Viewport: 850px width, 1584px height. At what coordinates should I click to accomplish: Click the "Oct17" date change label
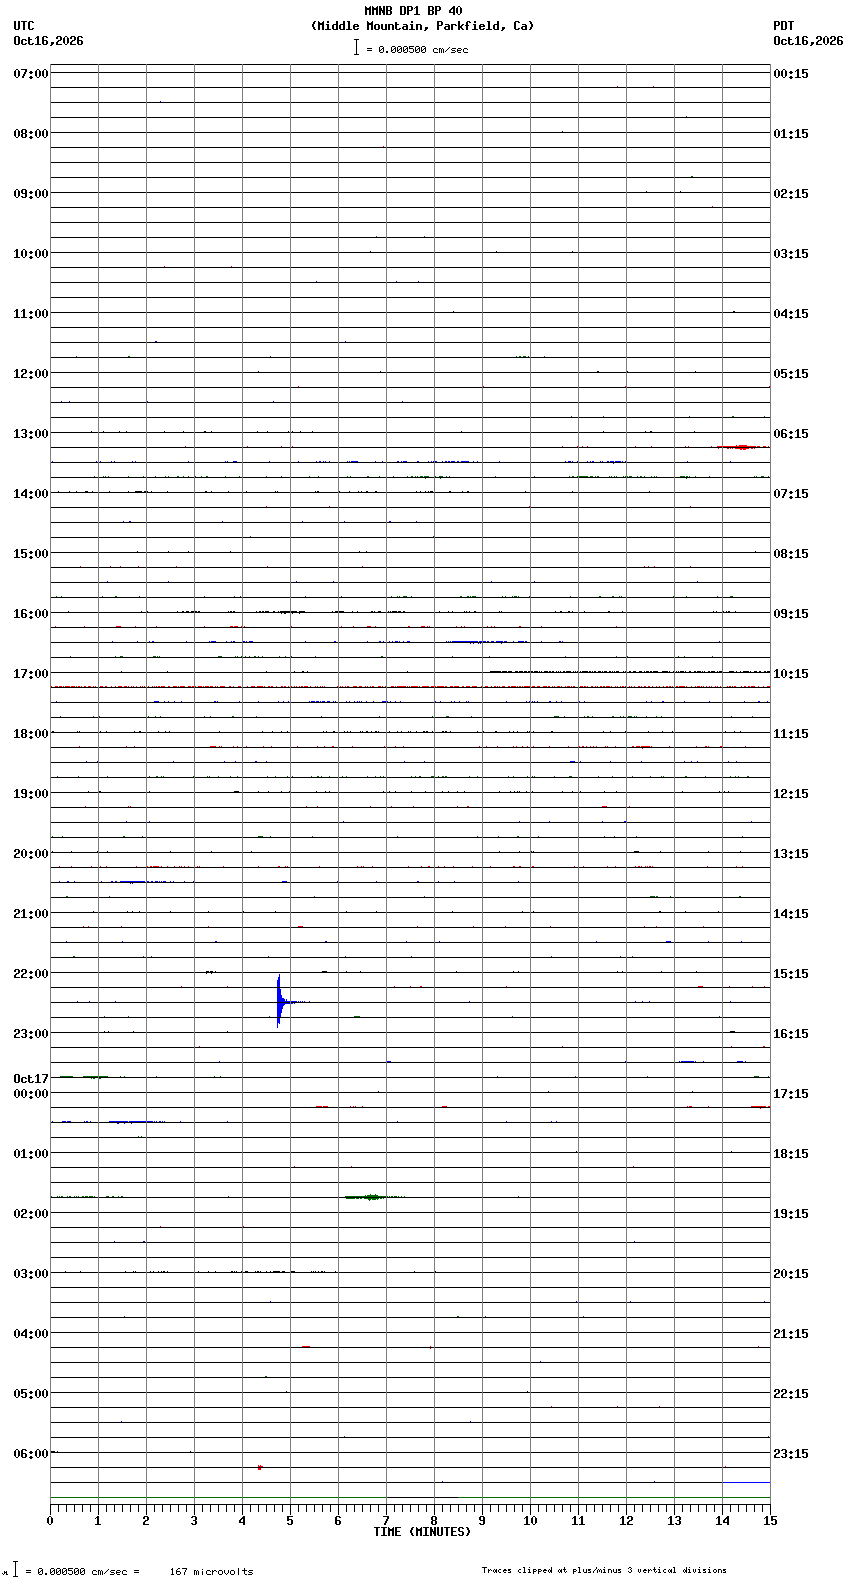coord(31,1079)
